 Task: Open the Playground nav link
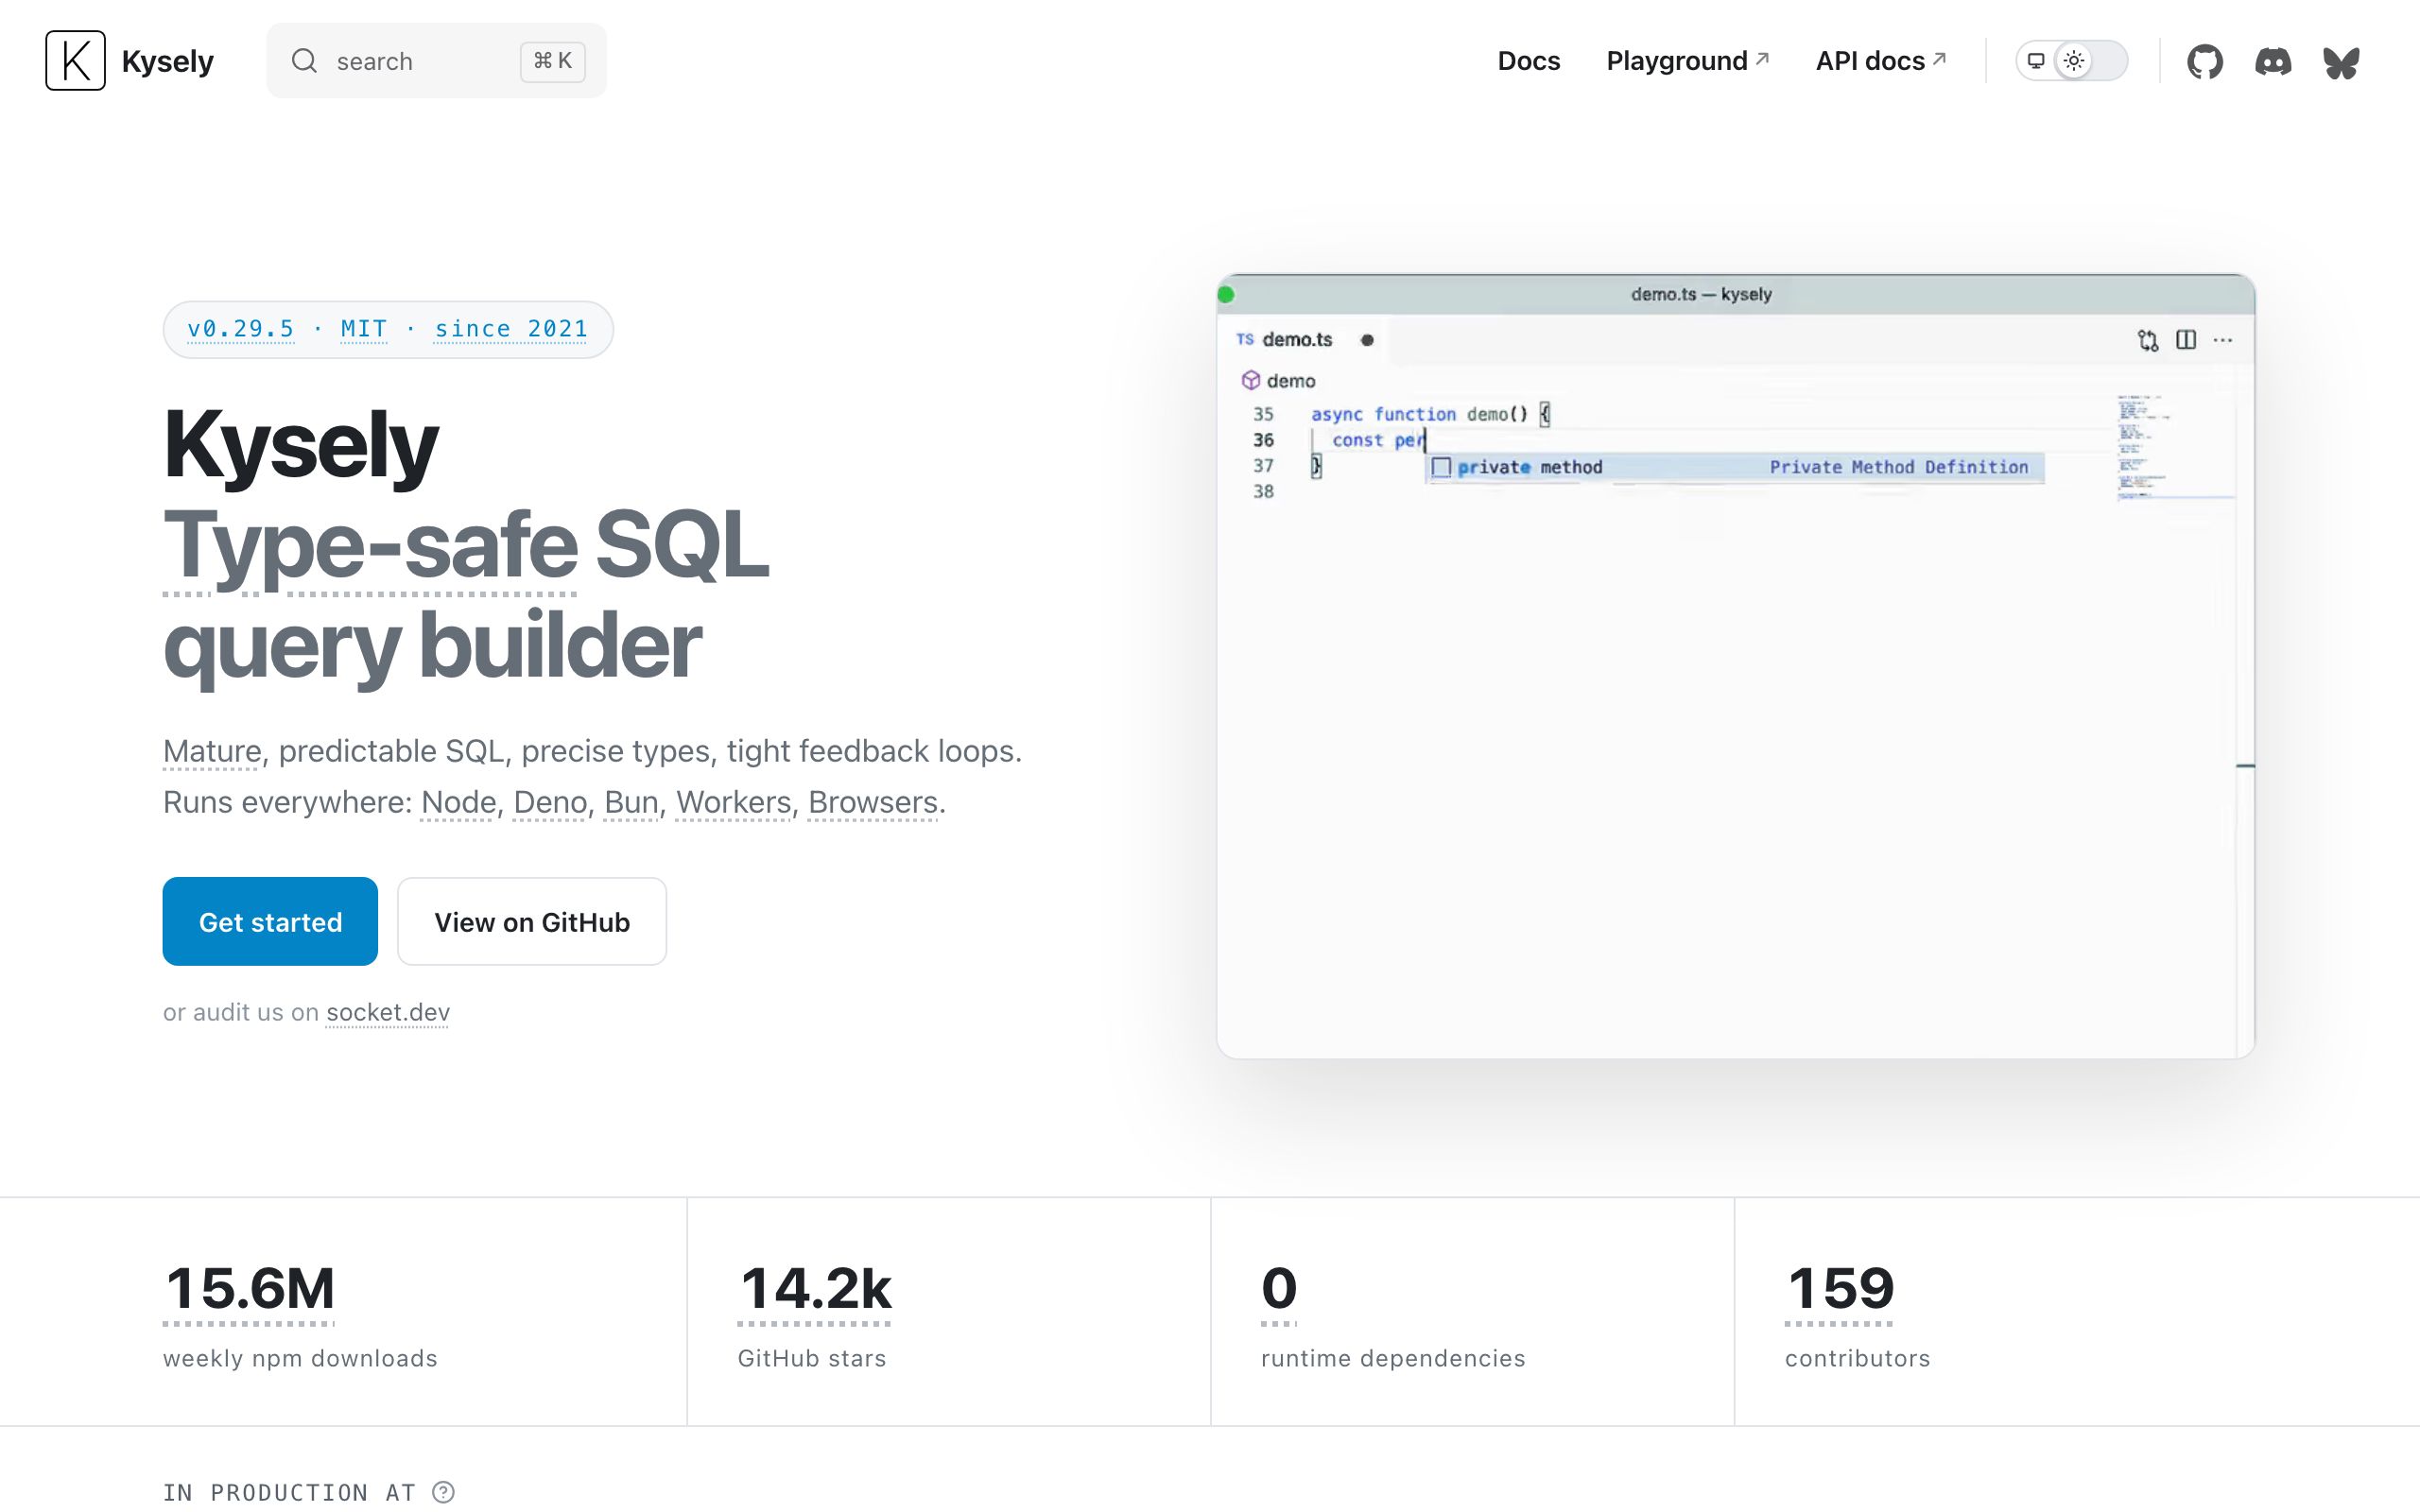(1687, 61)
